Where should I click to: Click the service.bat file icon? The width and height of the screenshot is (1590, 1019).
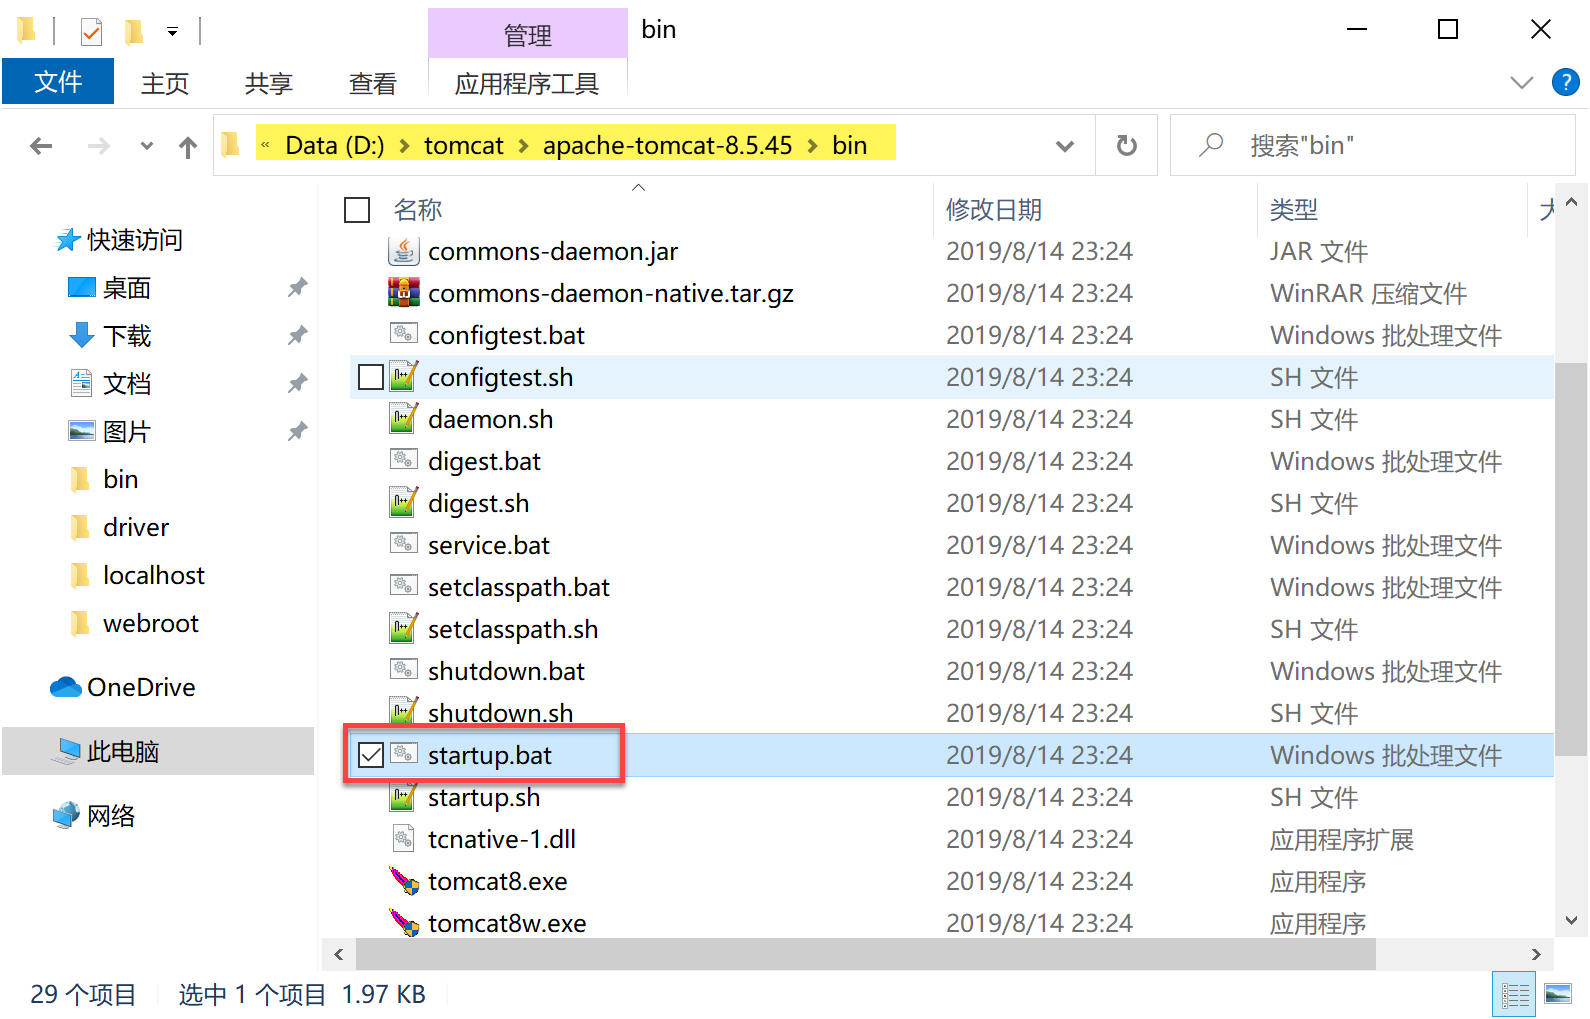[x=403, y=545]
